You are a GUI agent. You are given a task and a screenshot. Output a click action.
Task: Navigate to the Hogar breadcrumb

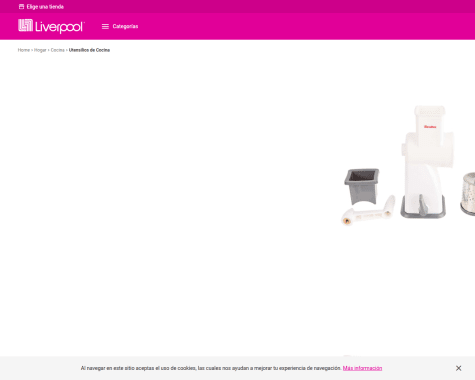click(40, 50)
